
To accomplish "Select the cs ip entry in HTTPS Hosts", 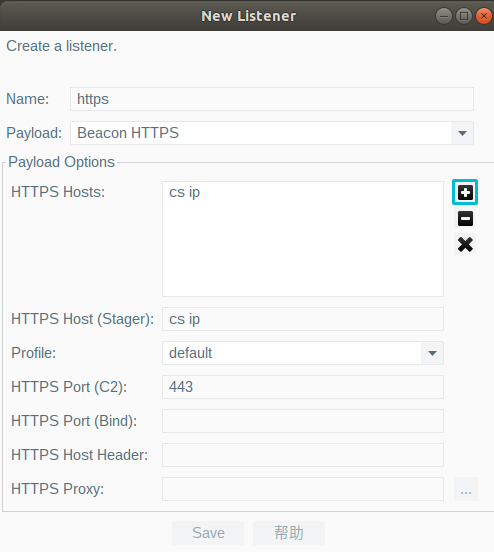I will point(185,192).
